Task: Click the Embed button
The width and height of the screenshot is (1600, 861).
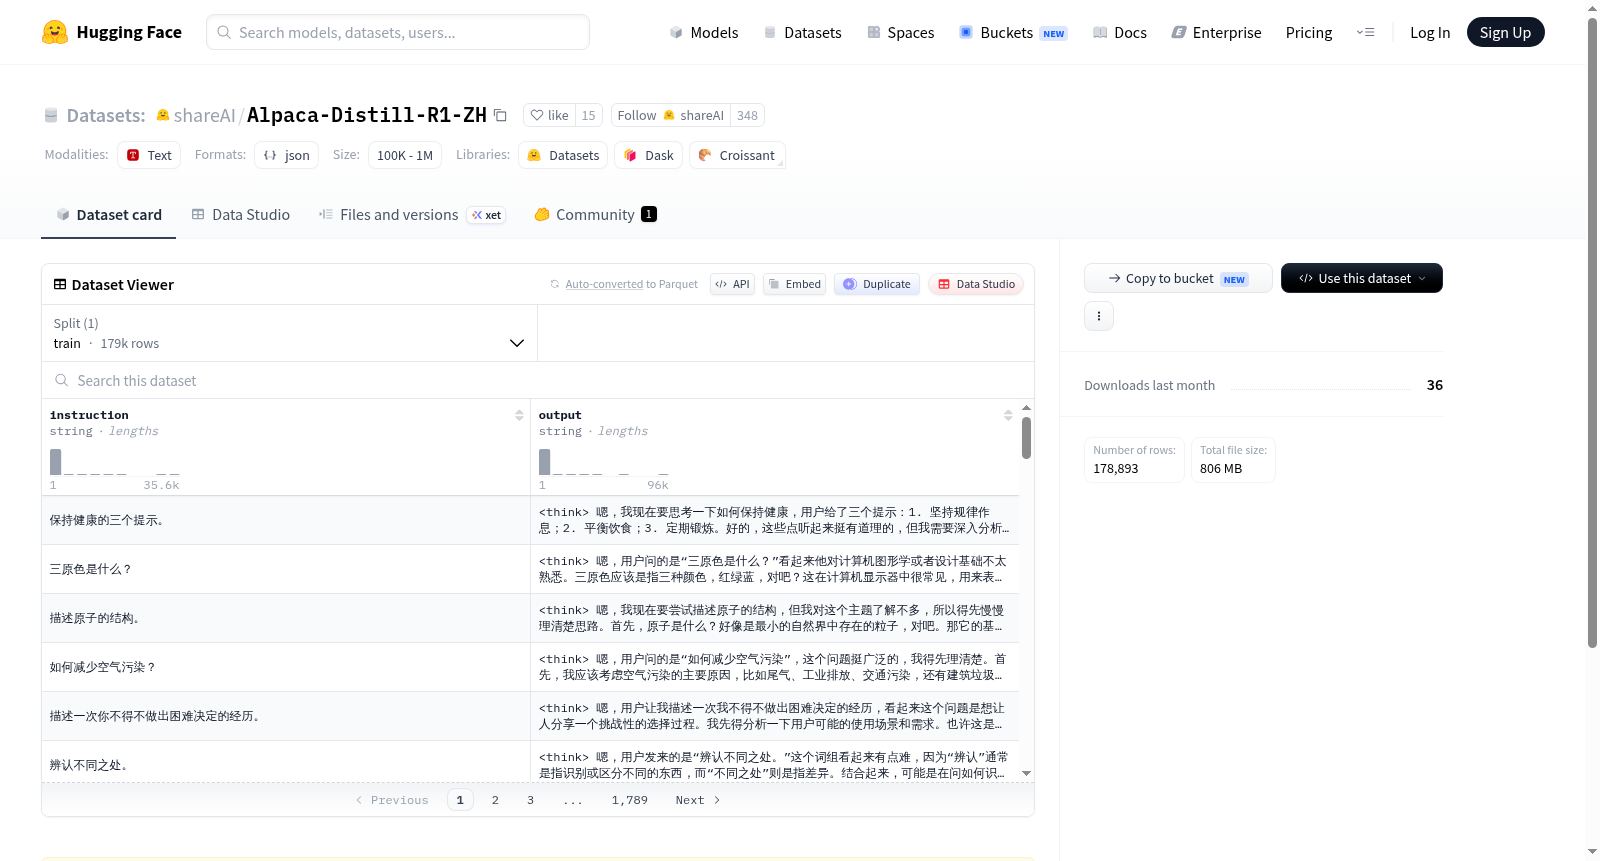Action: point(795,284)
